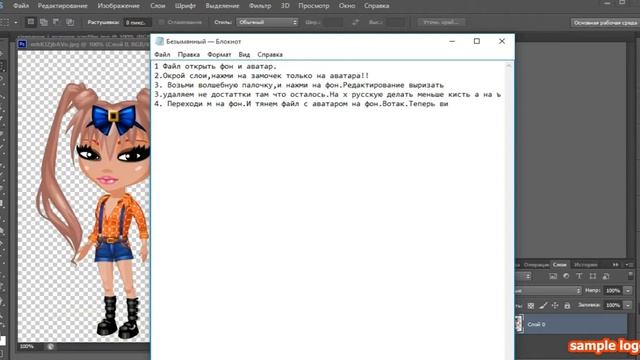Viewport: 640px width, 360px height.
Task: Open the Layers panel flyout menu
Action: click(629, 265)
